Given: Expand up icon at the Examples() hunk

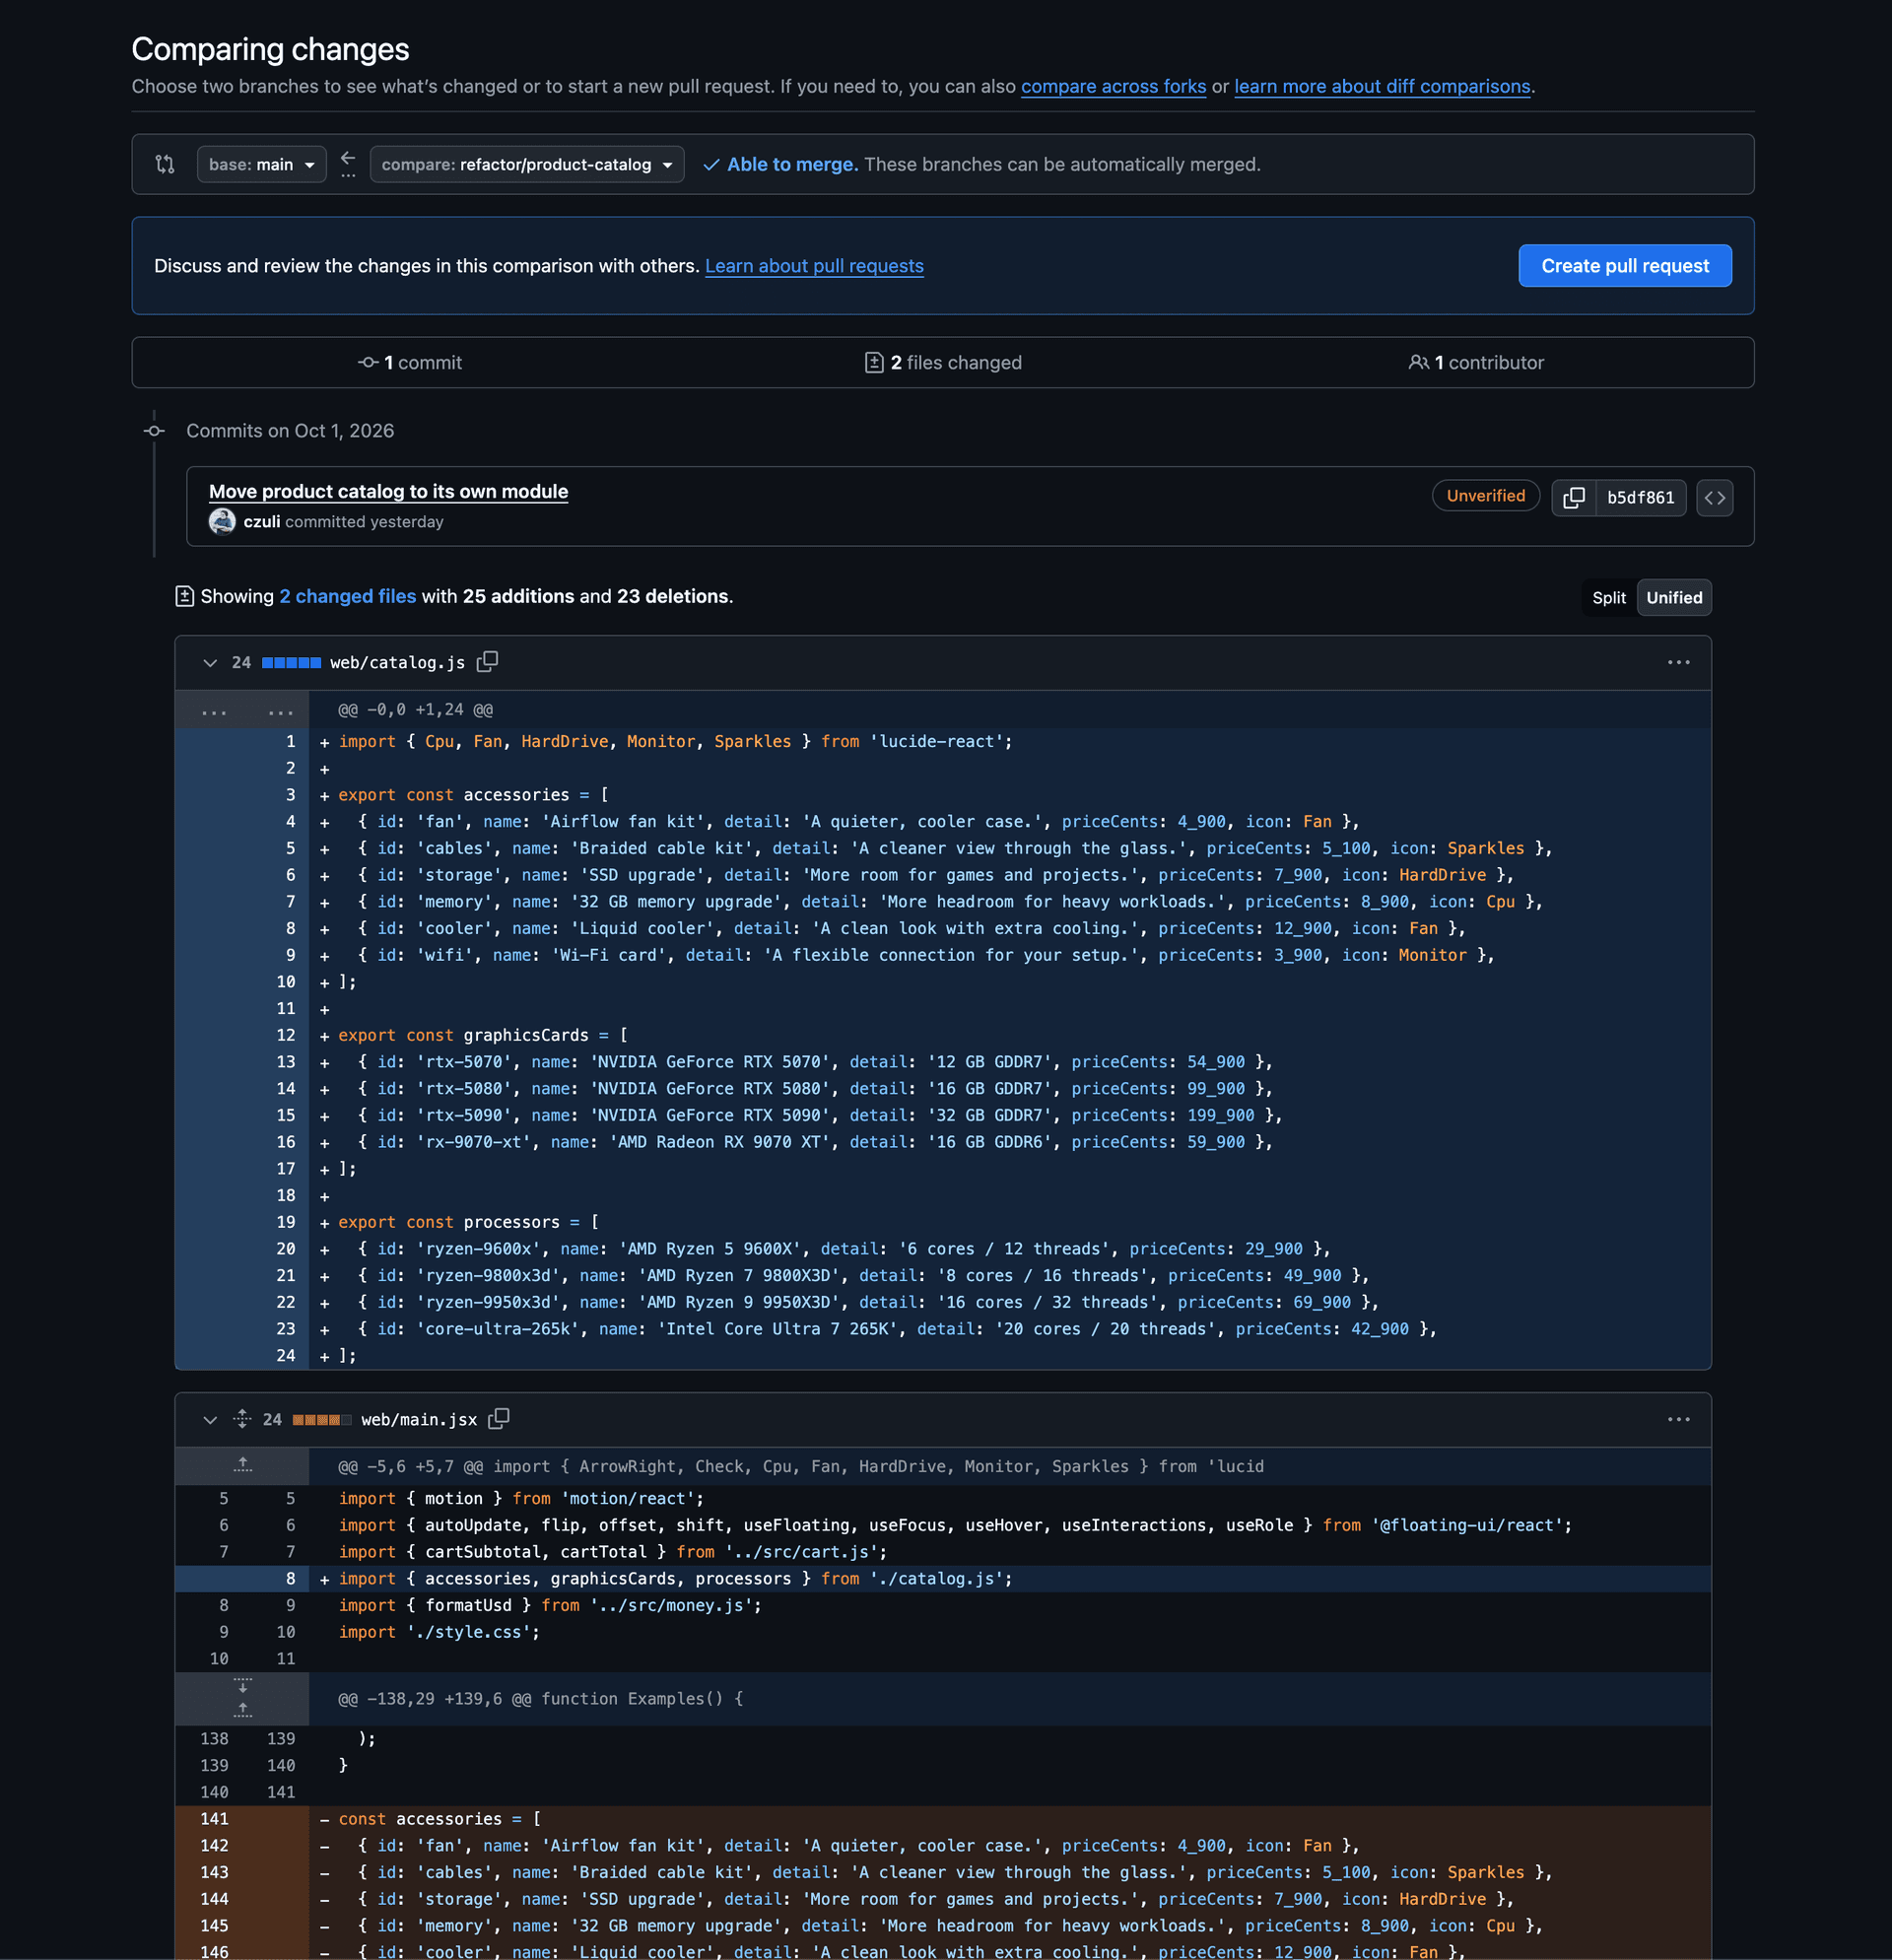Looking at the screenshot, I should [x=242, y=1710].
